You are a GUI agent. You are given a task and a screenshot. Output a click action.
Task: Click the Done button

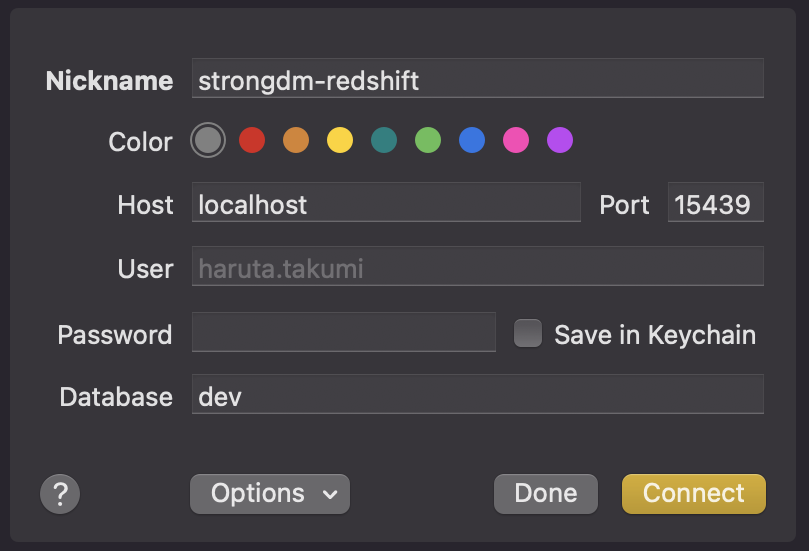(x=546, y=494)
